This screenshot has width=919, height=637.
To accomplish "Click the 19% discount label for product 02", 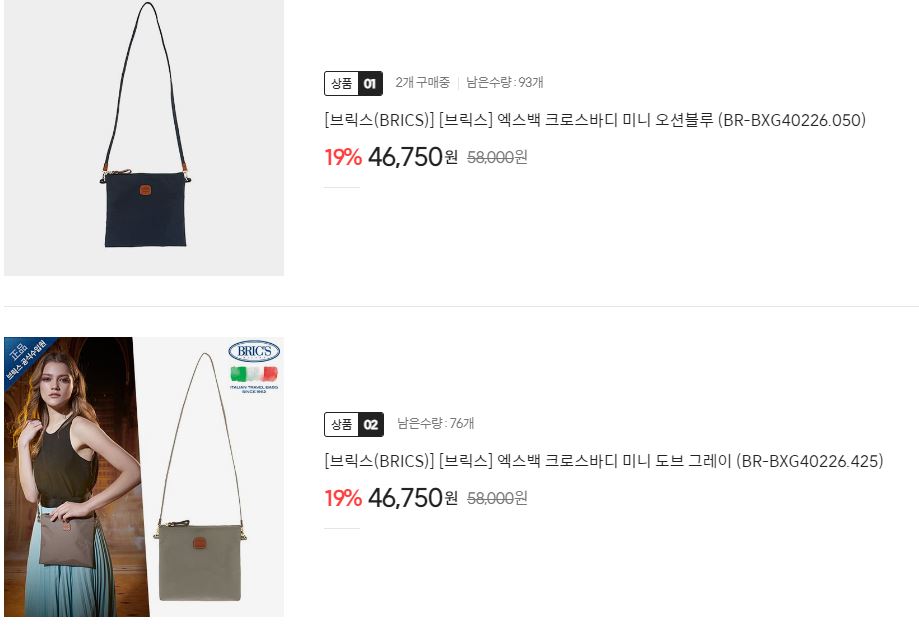I will click(343, 498).
